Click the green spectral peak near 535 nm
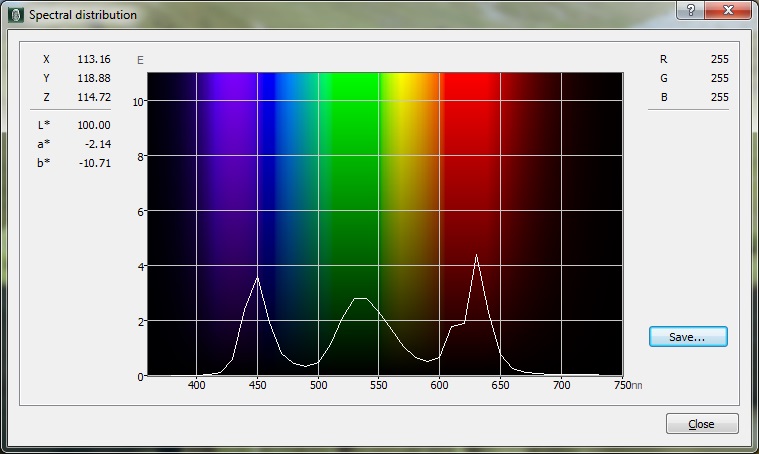The image size is (759, 454). tap(360, 298)
